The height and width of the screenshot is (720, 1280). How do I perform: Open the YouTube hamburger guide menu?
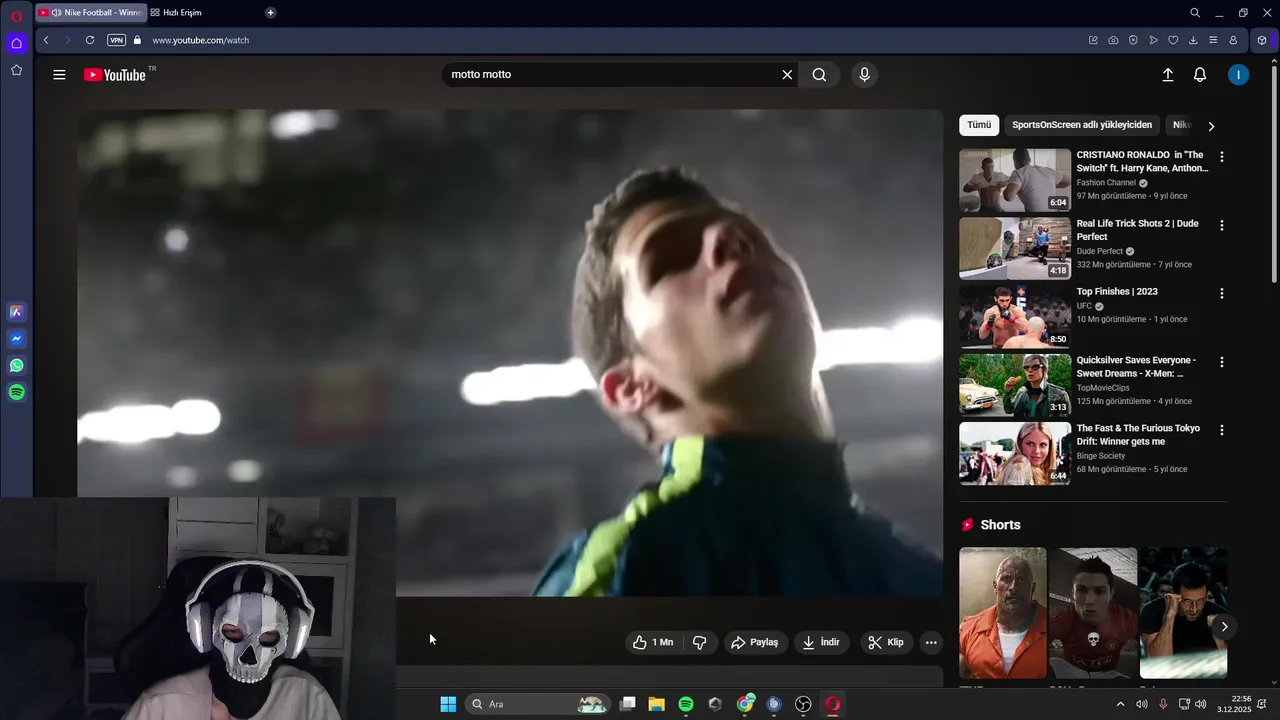click(x=59, y=75)
